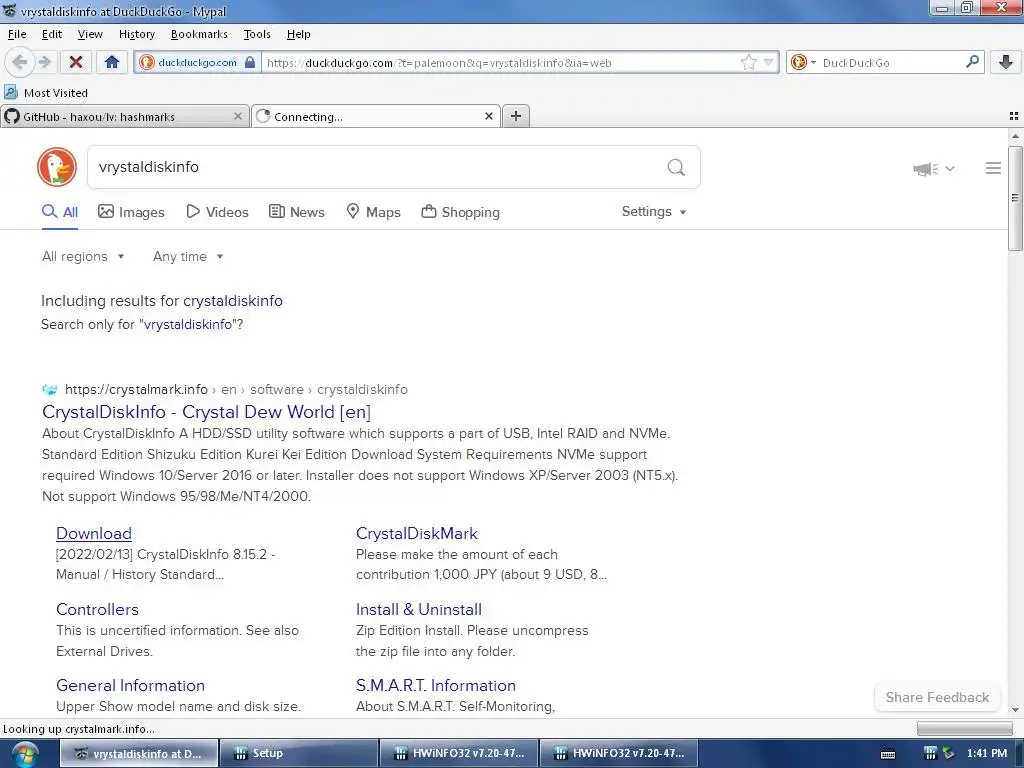
Task: Submit search using the page magnifier icon
Action: coord(676,168)
